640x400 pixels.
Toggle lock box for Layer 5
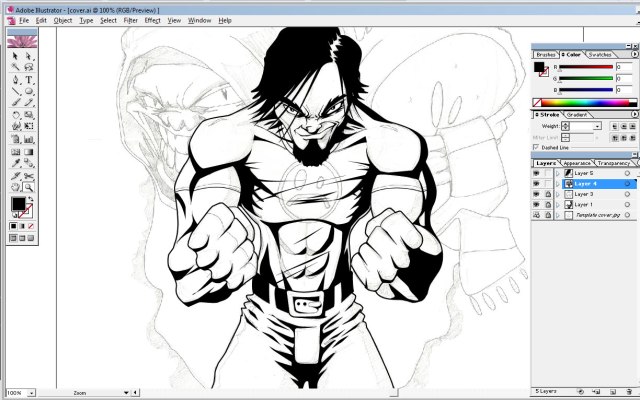pyautogui.click(x=547, y=173)
